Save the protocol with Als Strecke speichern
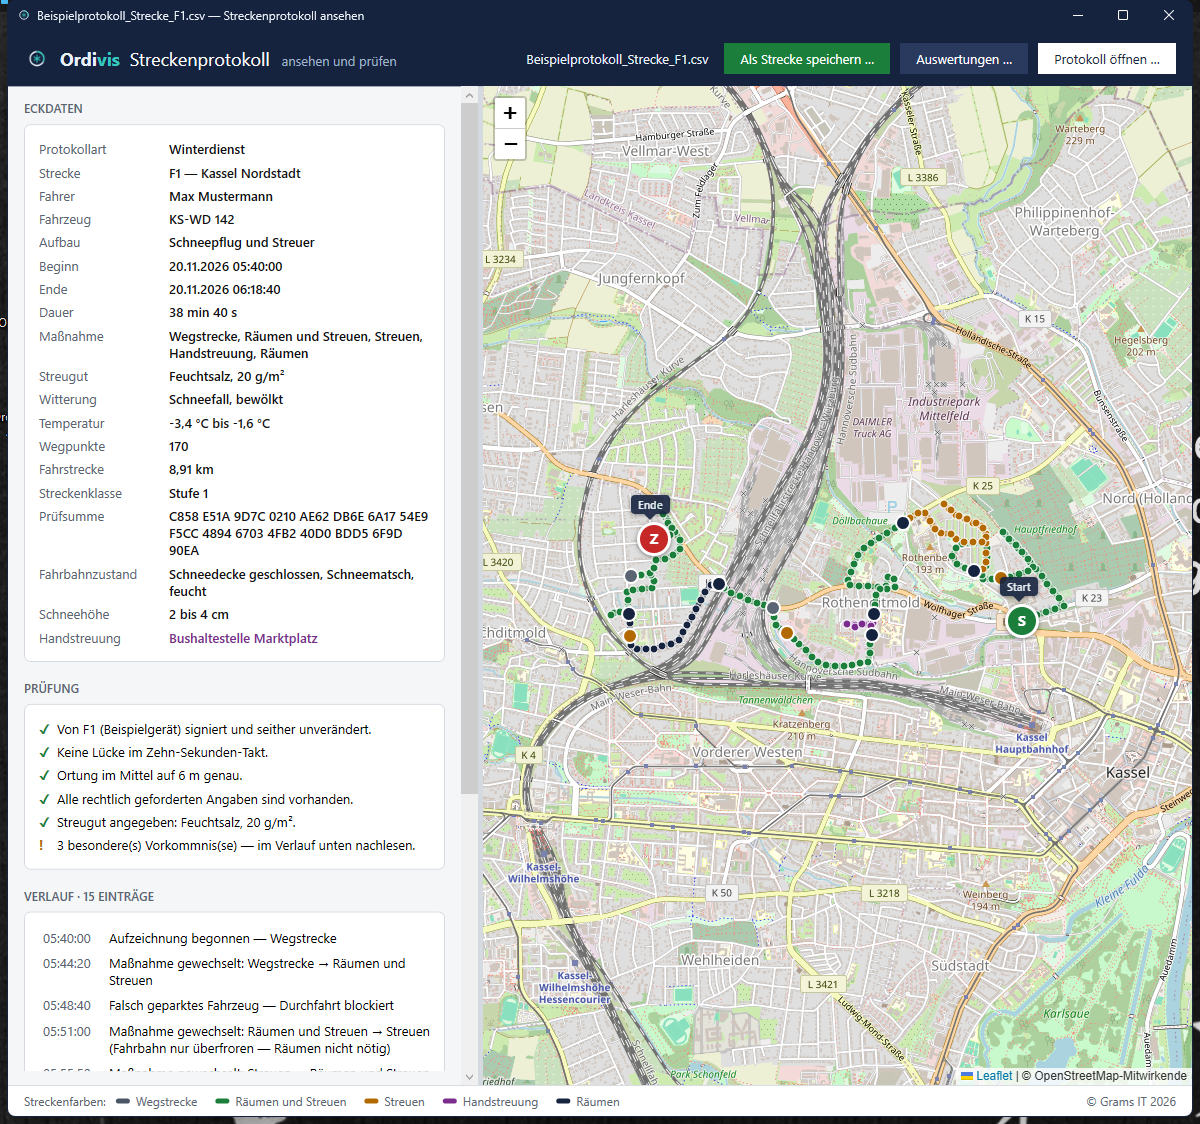1200x1124 pixels. coord(807,59)
